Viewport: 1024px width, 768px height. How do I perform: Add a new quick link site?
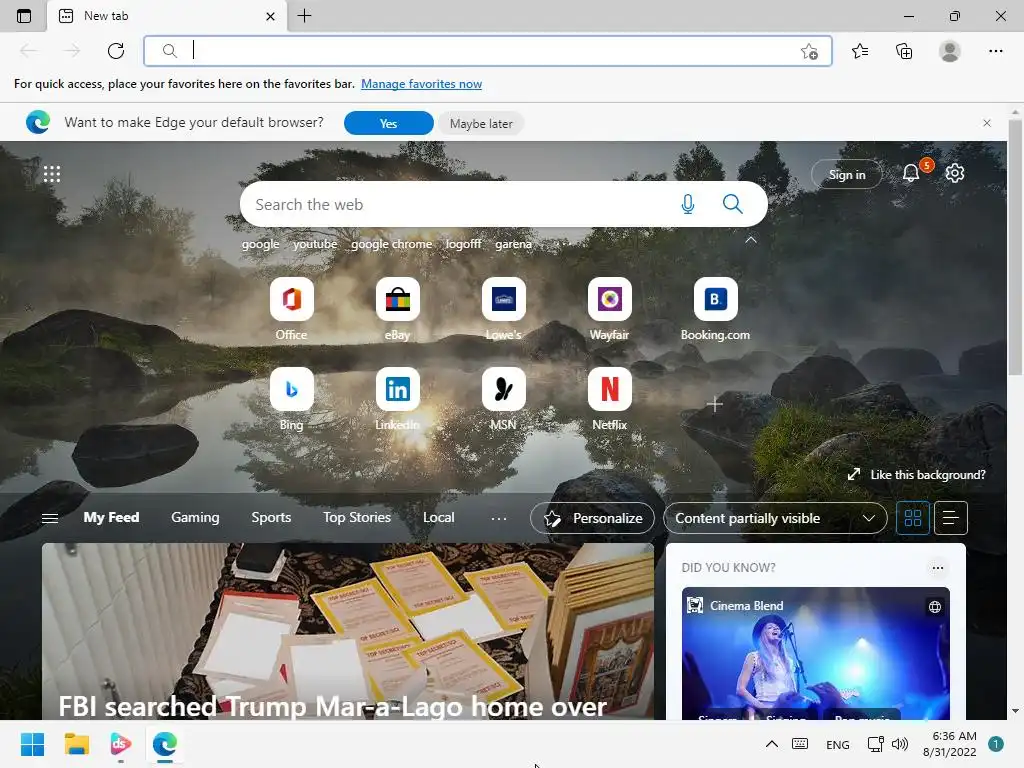coord(714,404)
